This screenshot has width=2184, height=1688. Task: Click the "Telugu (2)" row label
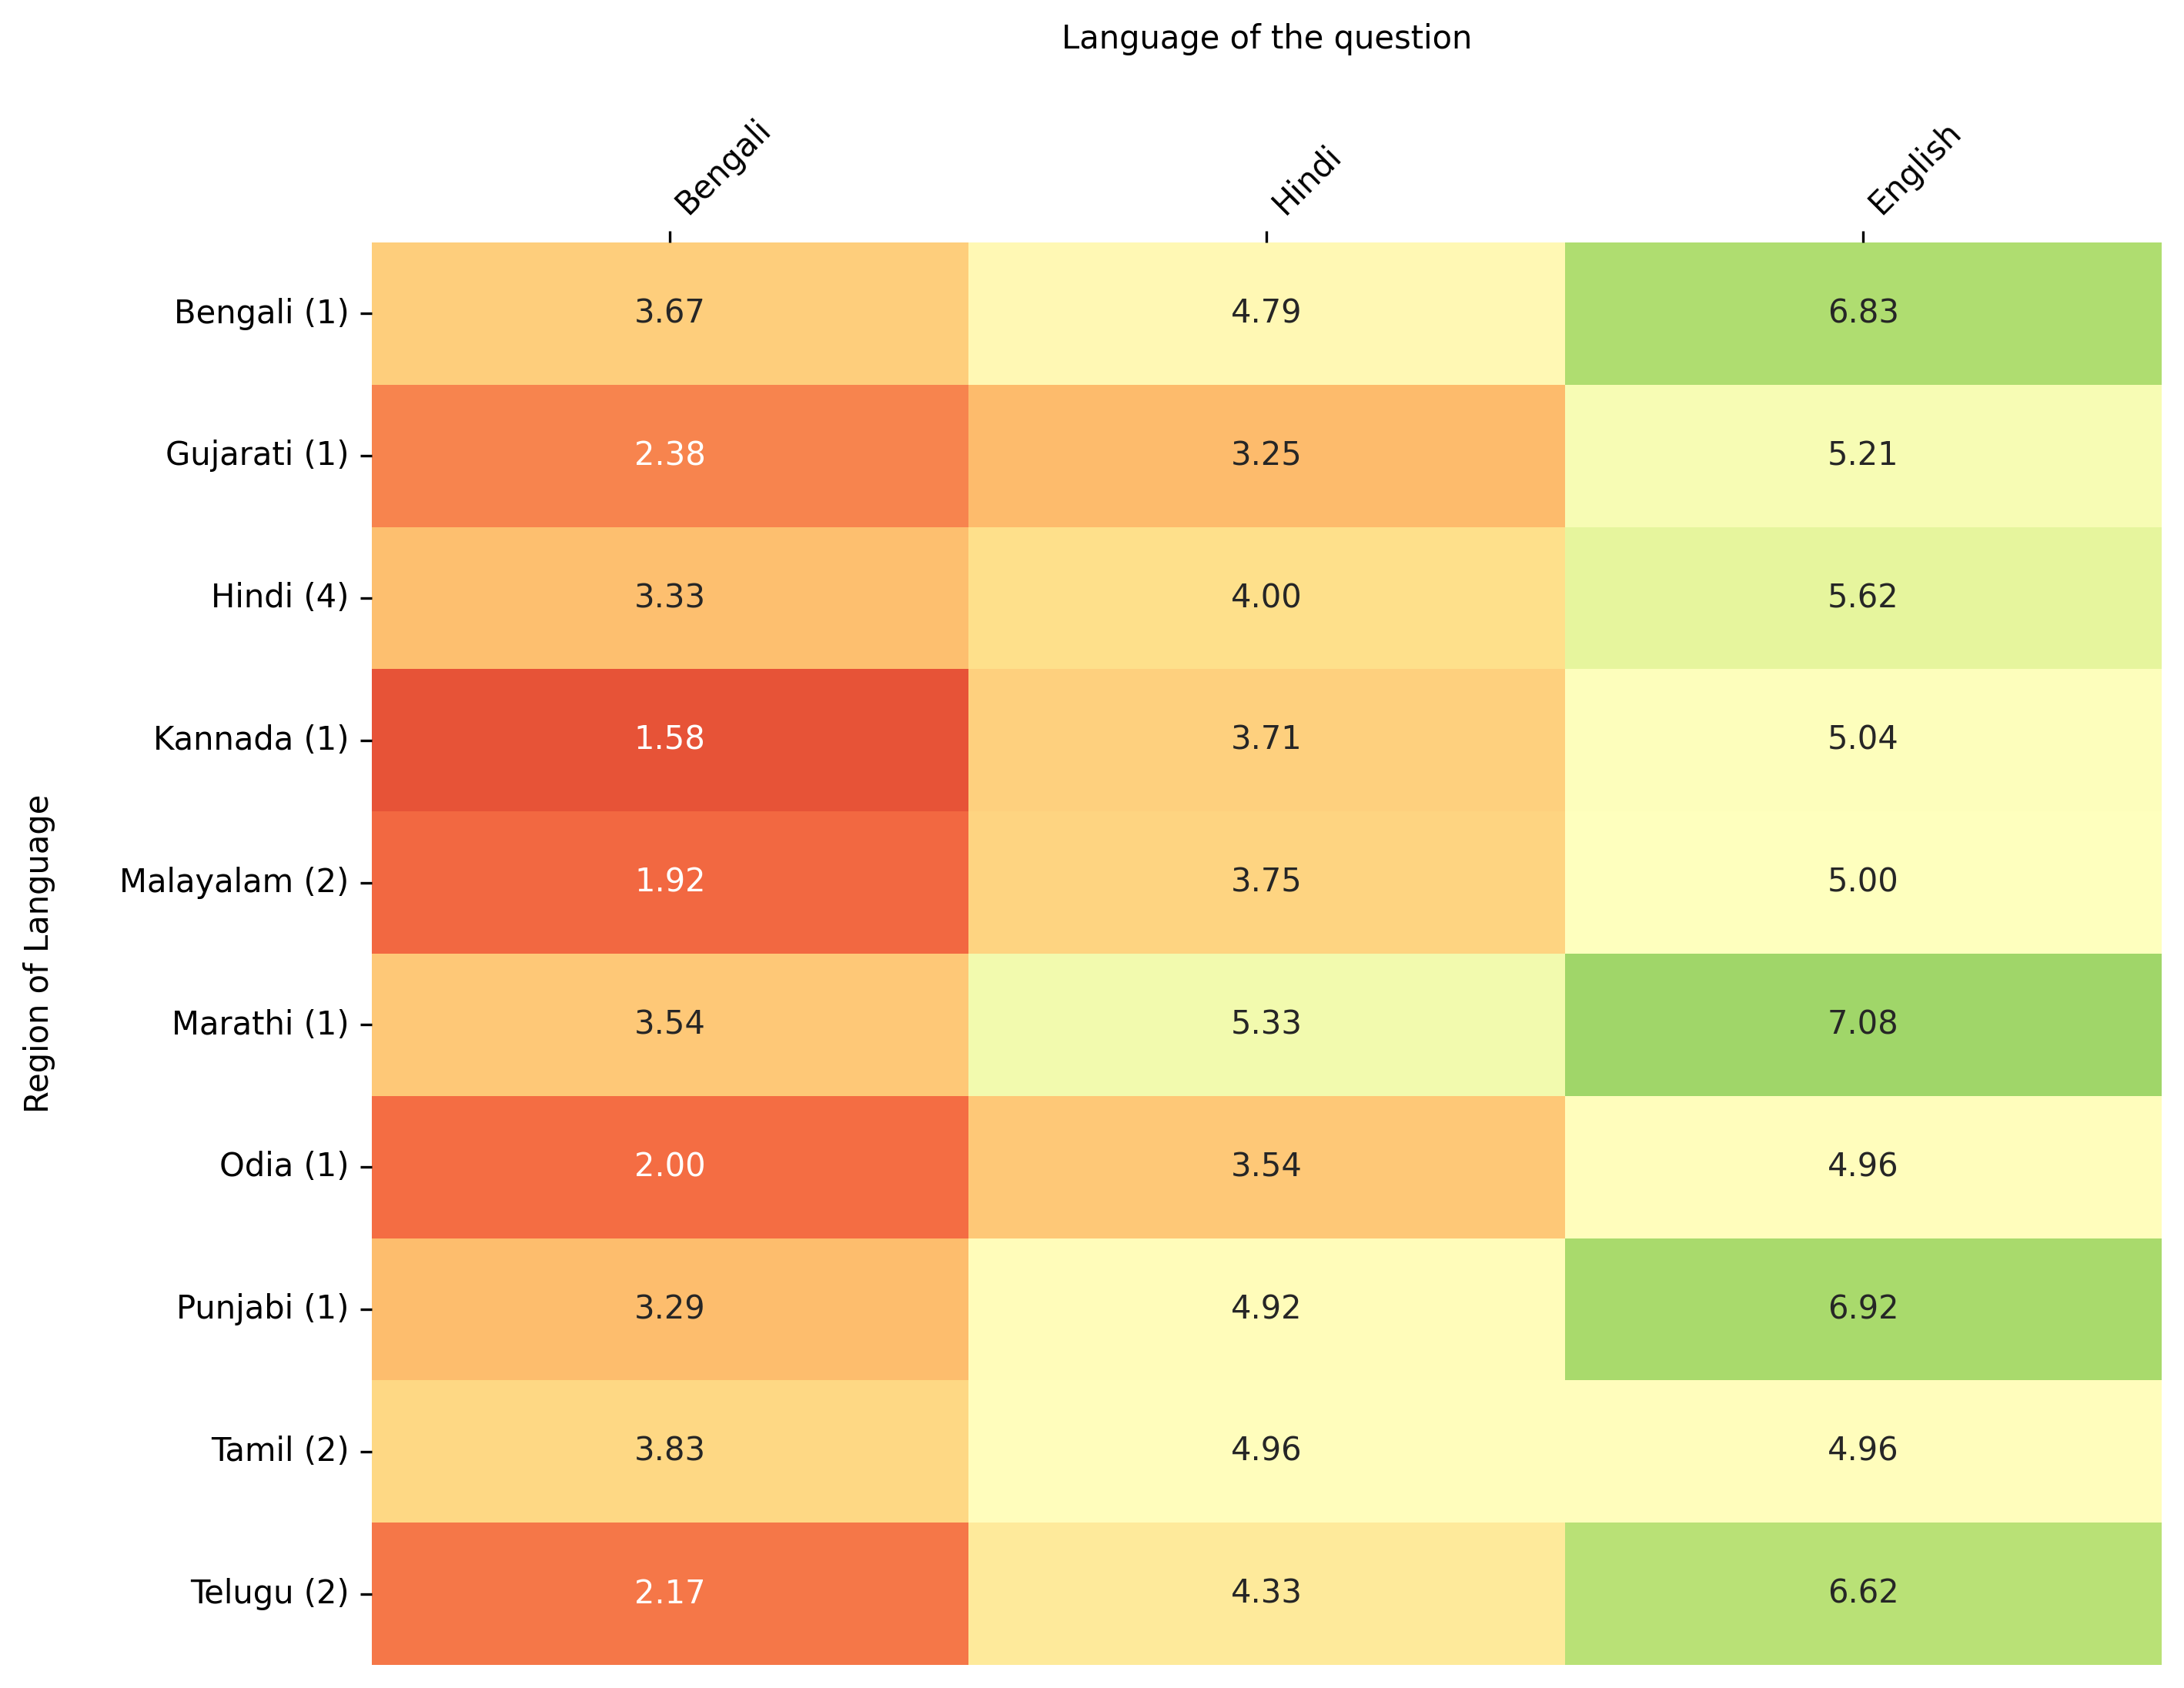click(x=269, y=1592)
